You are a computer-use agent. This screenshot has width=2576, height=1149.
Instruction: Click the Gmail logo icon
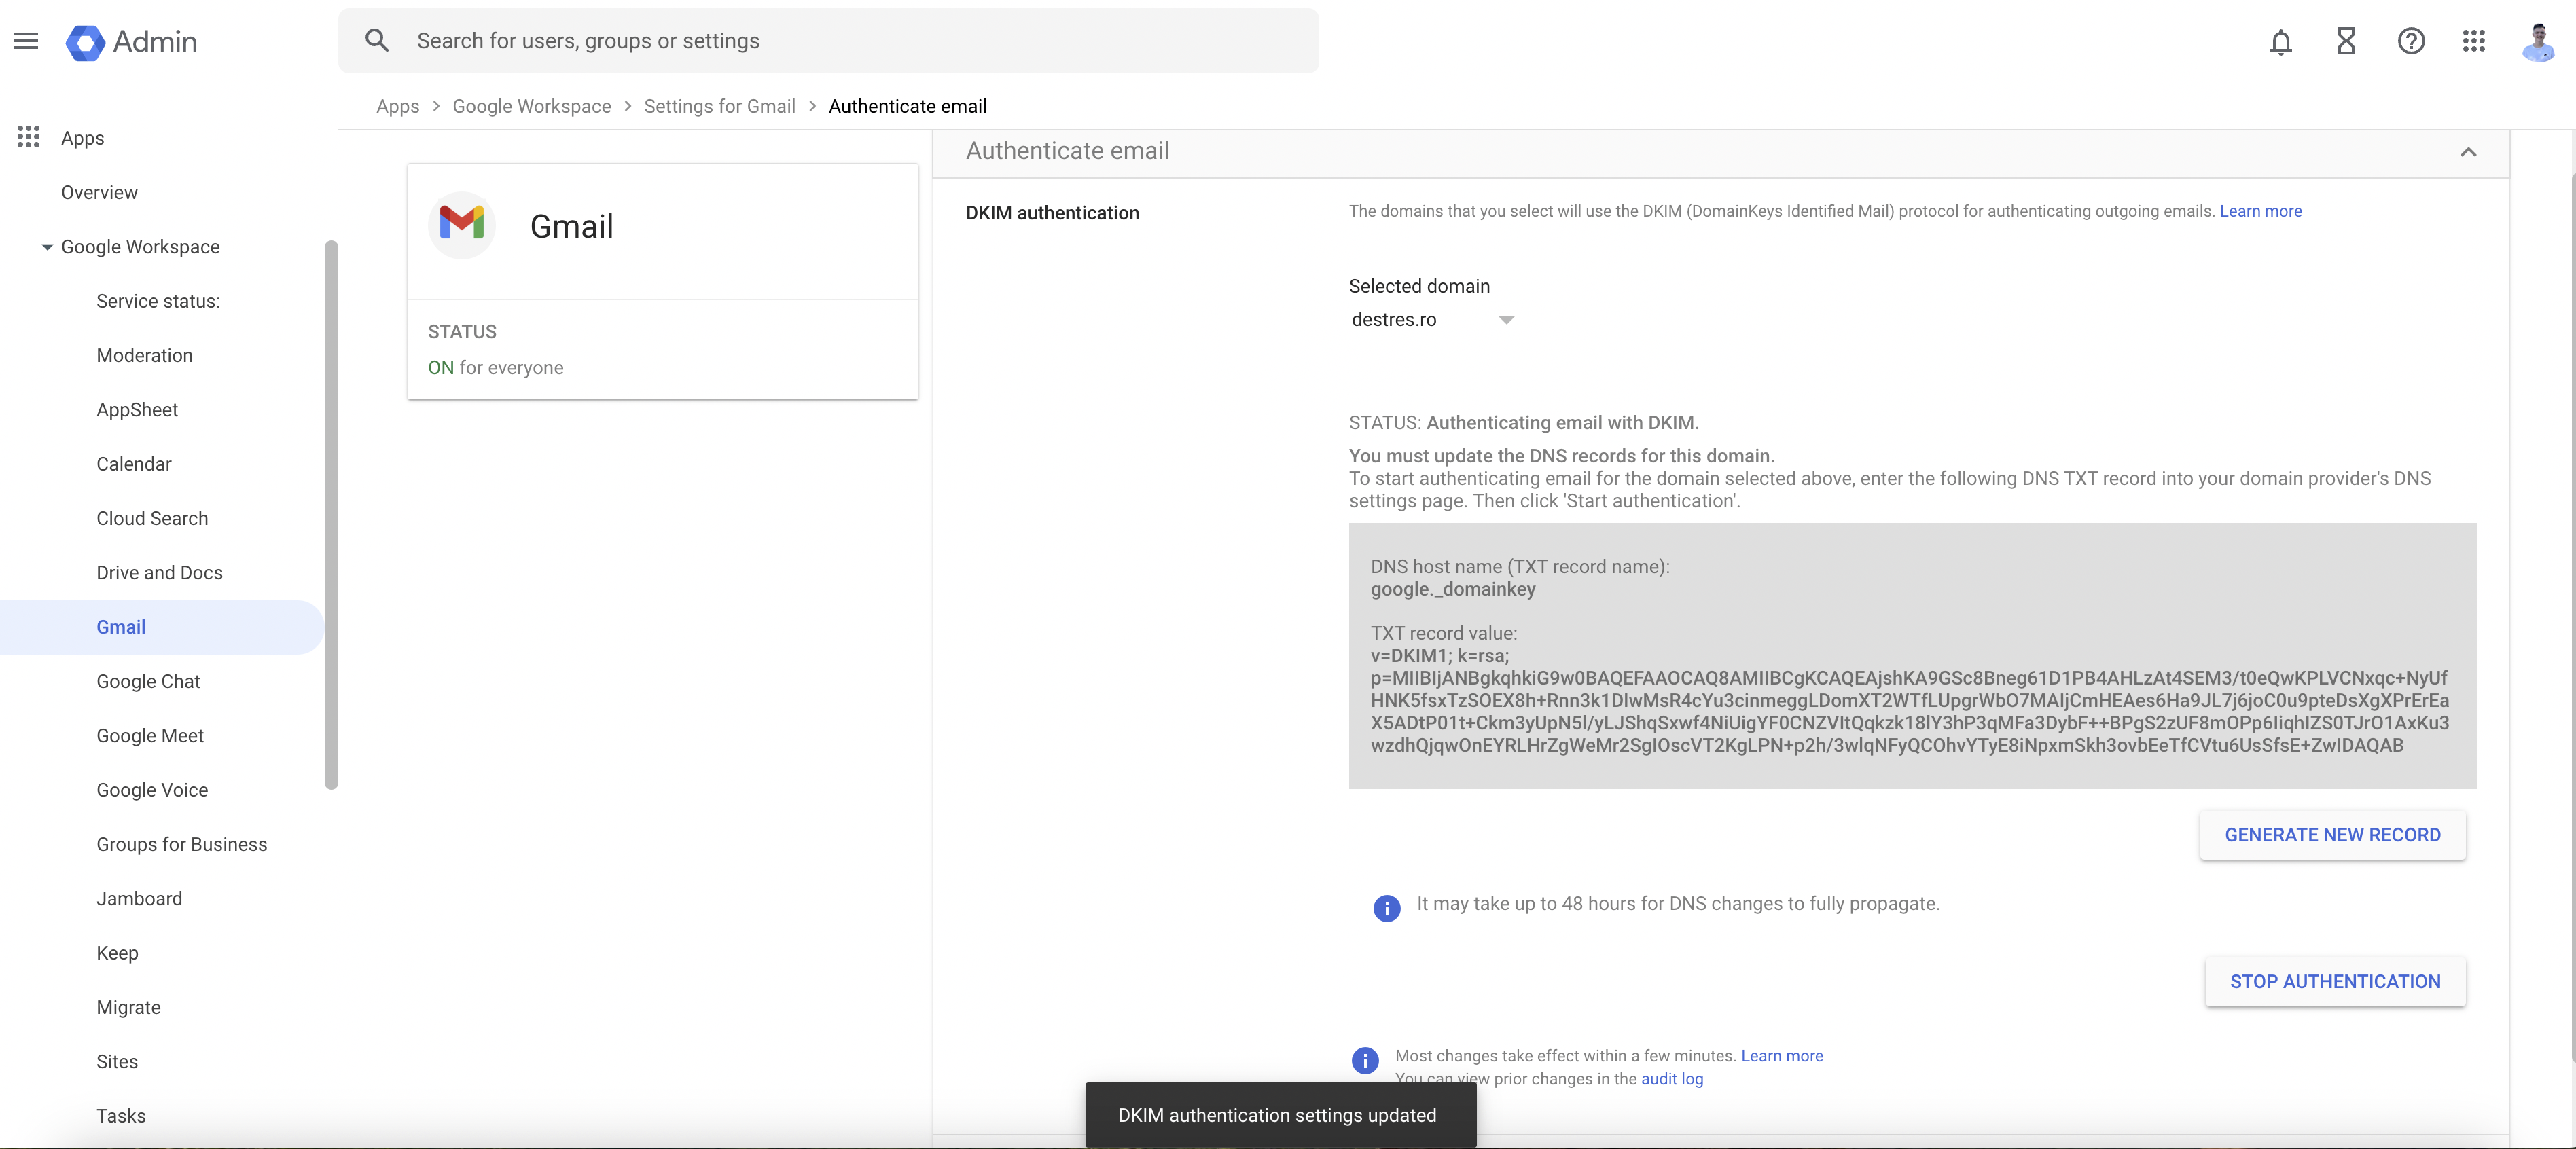tap(462, 225)
